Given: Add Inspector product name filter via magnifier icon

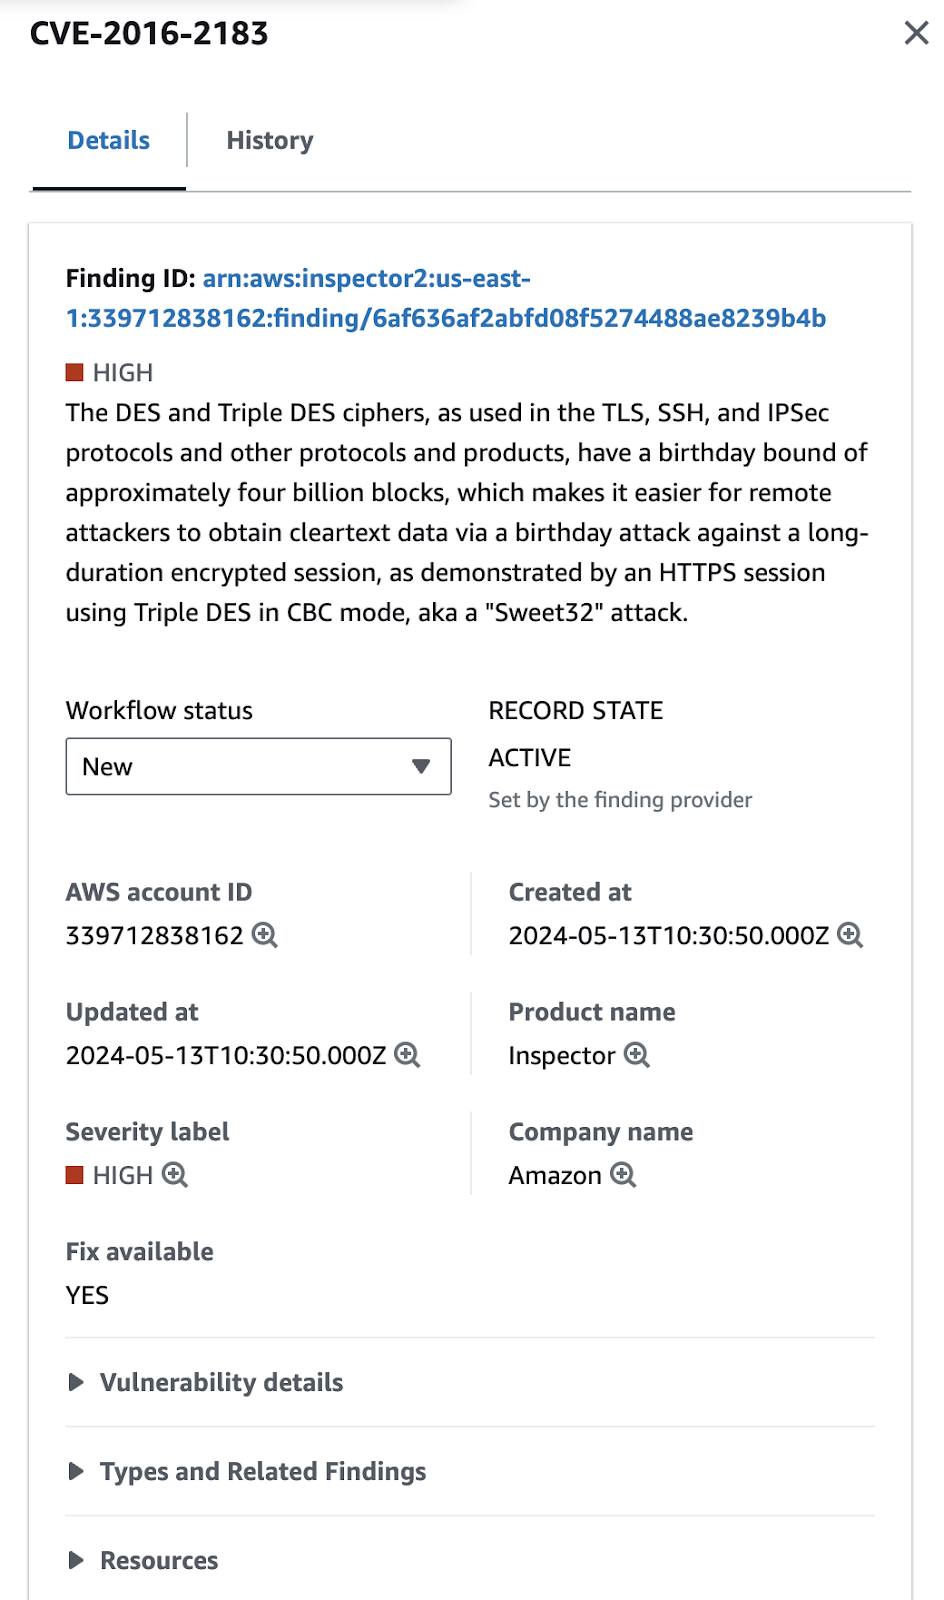Looking at the screenshot, I should (637, 1055).
